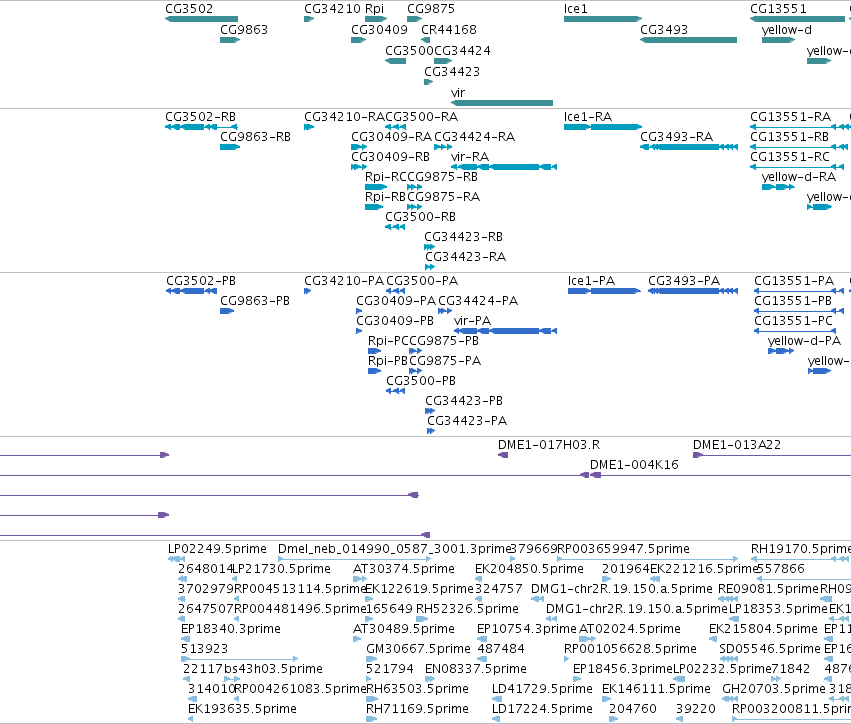Select the Rpi gene label

pyautogui.click(x=374, y=9)
